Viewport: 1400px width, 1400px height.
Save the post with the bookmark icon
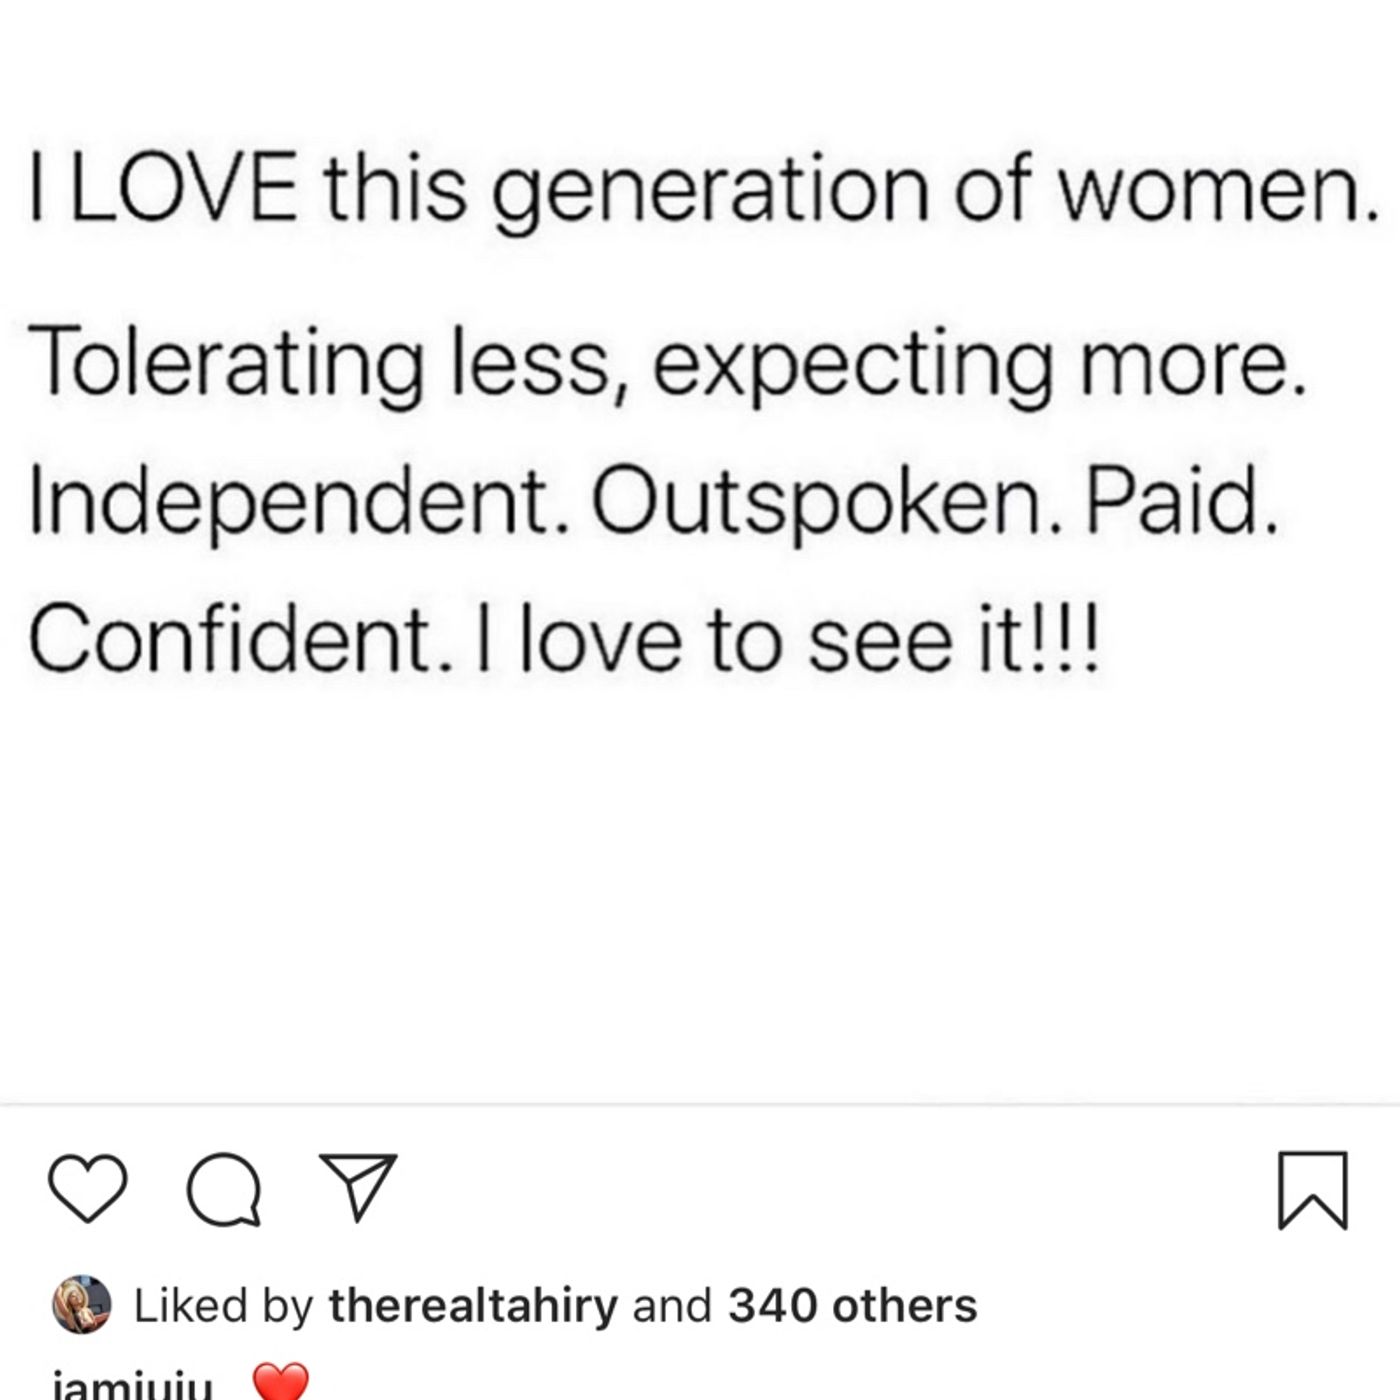tap(1313, 1190)
